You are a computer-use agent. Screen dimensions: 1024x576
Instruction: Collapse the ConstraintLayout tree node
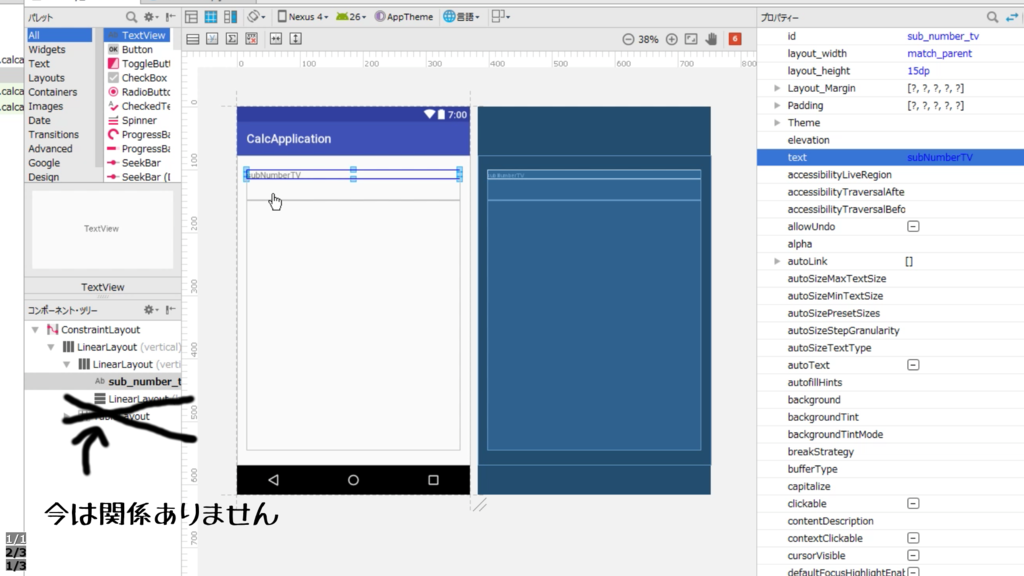pos(35,330)
